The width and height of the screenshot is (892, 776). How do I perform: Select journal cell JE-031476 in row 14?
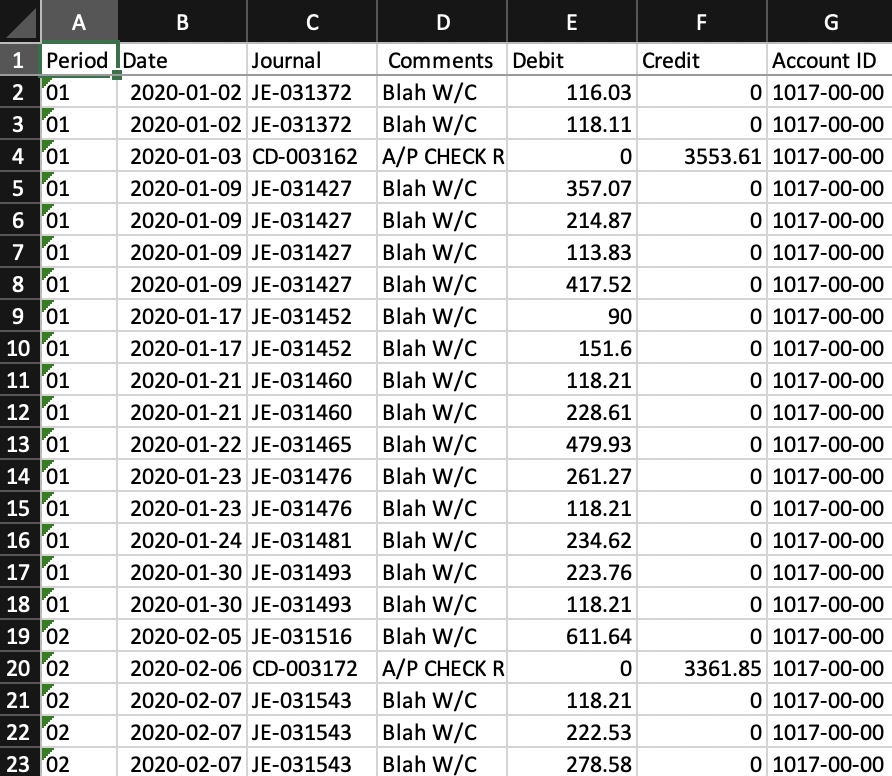[312, 476]
